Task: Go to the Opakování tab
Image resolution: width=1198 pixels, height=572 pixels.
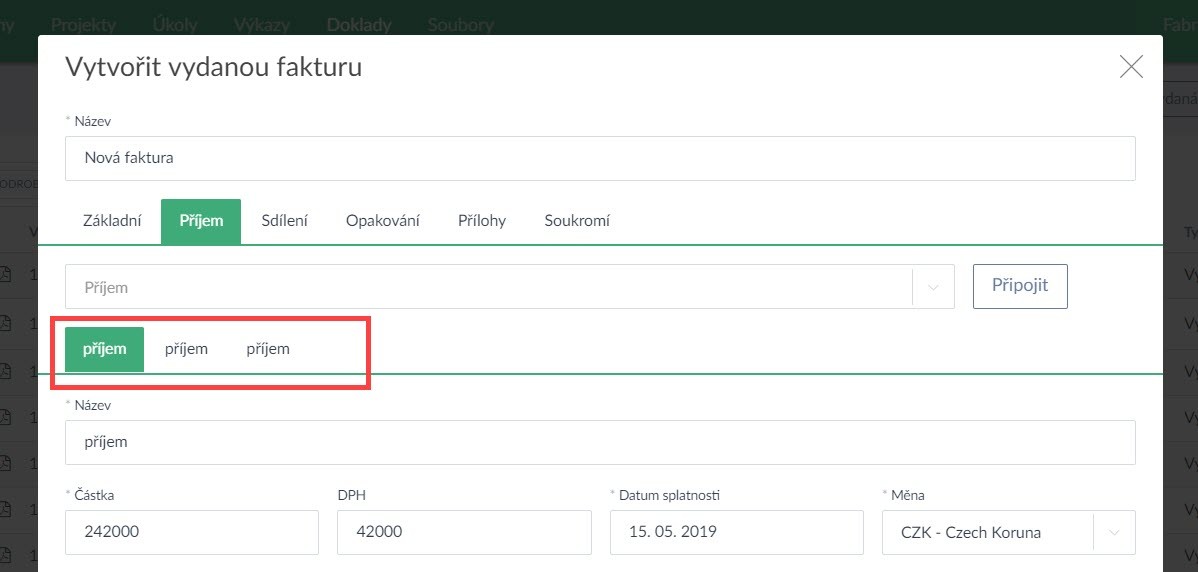Action: click(x=382, y=221)
